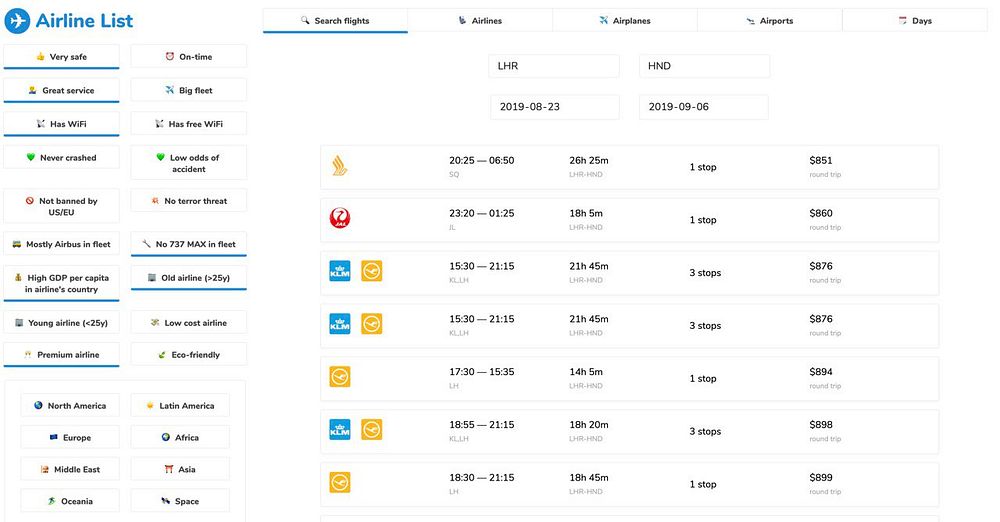Disable the Premium airline filter
Screen dimensions: 1000x522
click(61, 355)
